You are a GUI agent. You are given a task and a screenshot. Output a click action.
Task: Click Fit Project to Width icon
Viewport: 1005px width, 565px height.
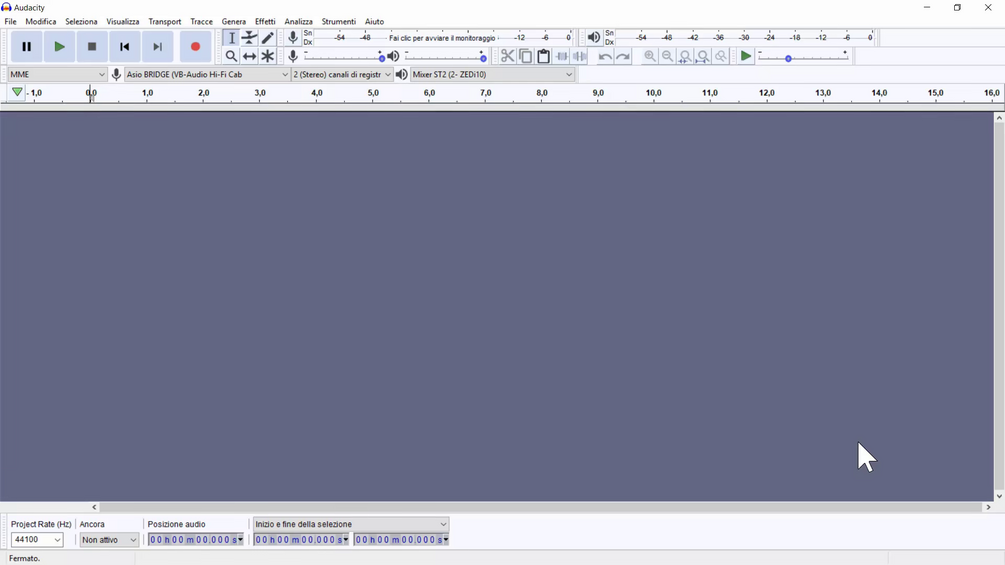(703, 56)
